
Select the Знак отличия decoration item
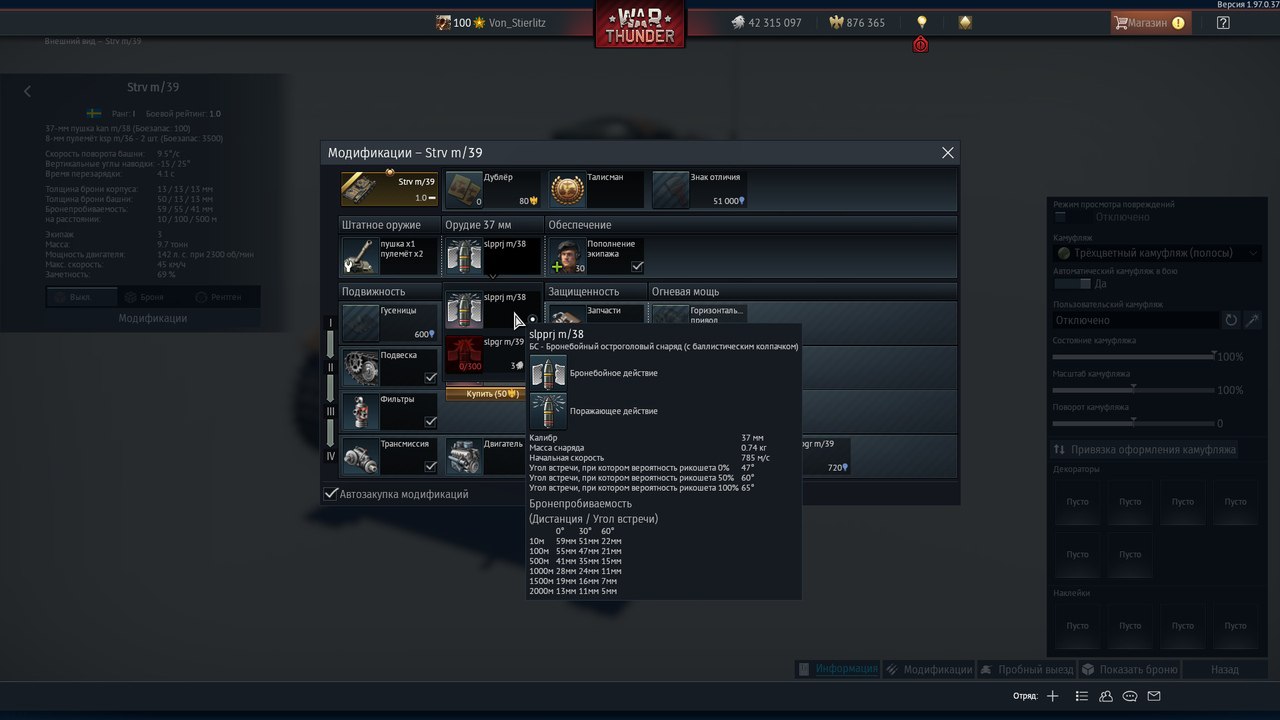[699, 189]
